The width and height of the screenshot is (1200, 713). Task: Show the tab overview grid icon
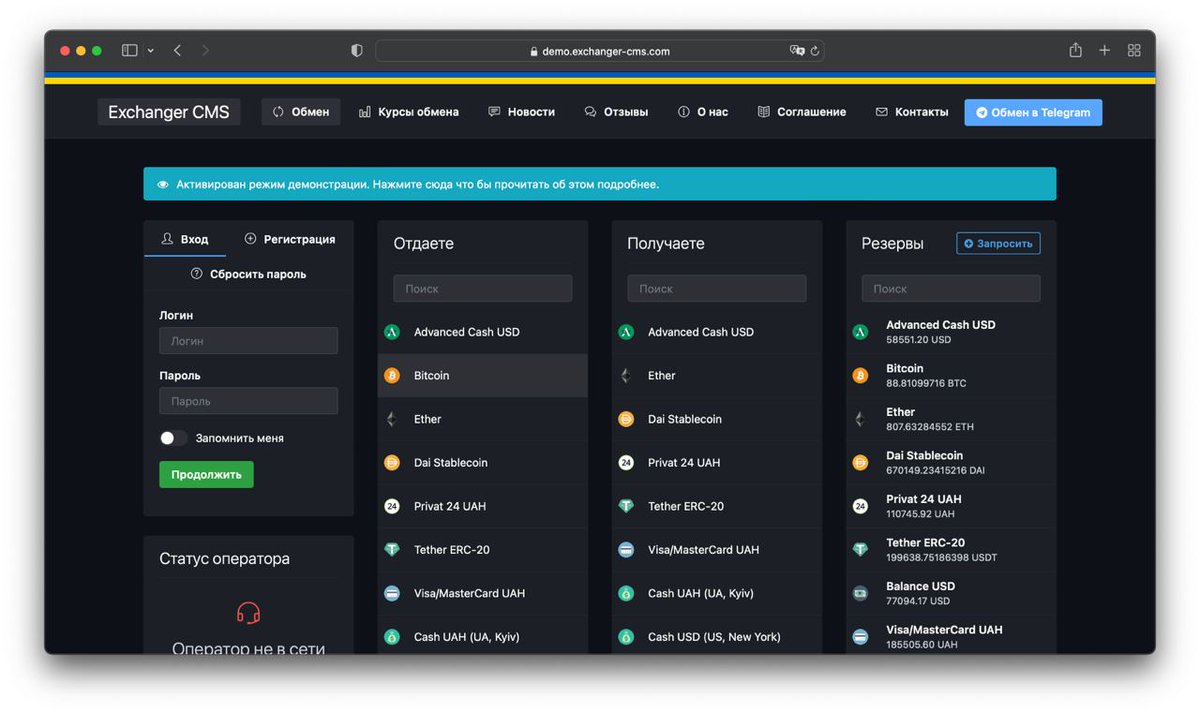1134,50
